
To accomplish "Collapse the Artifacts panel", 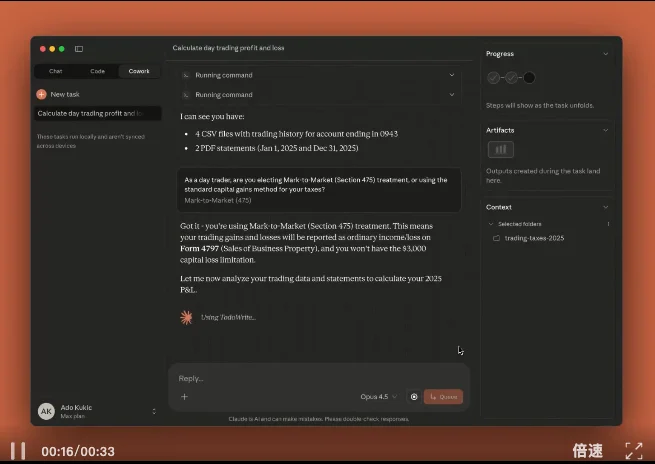I will coord(605,130).
